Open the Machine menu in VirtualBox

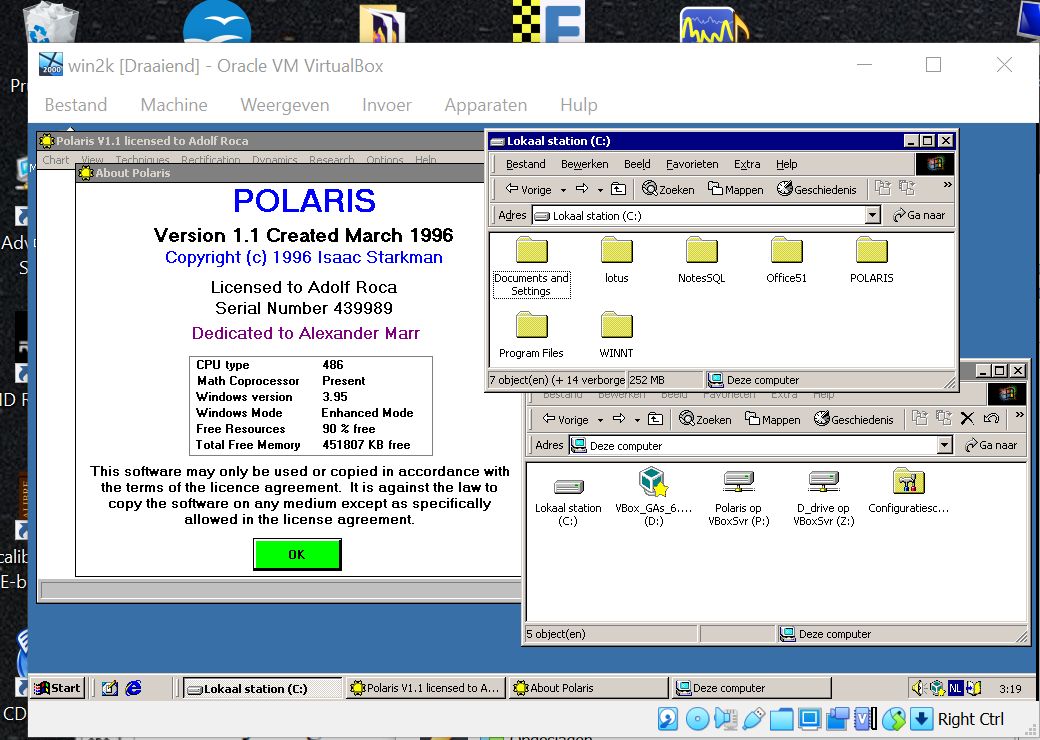(174, 105)
